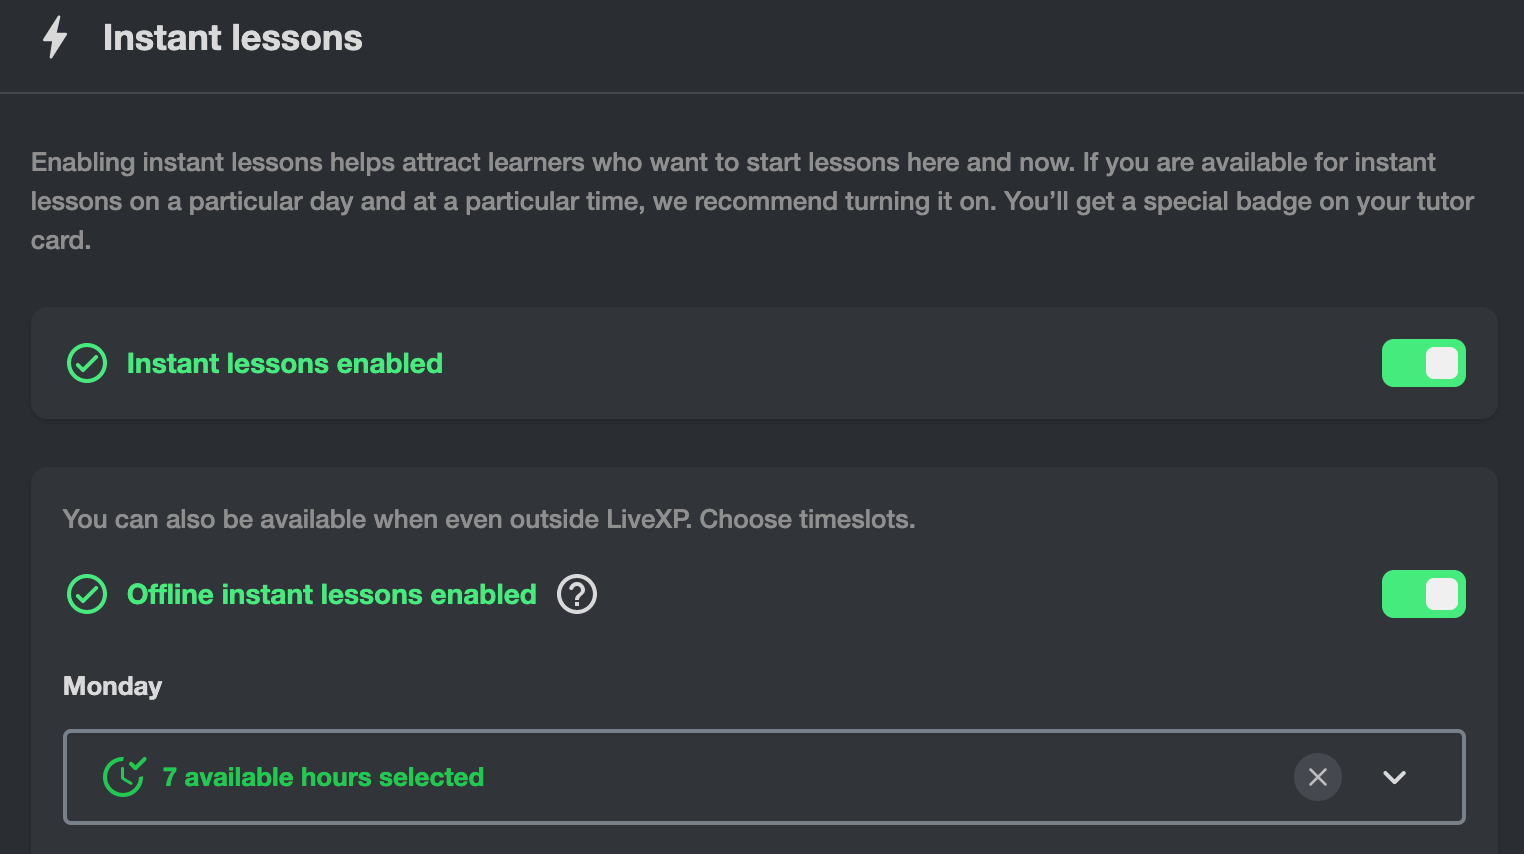Click the blank center of the Instant lessons enabled card

900,363
